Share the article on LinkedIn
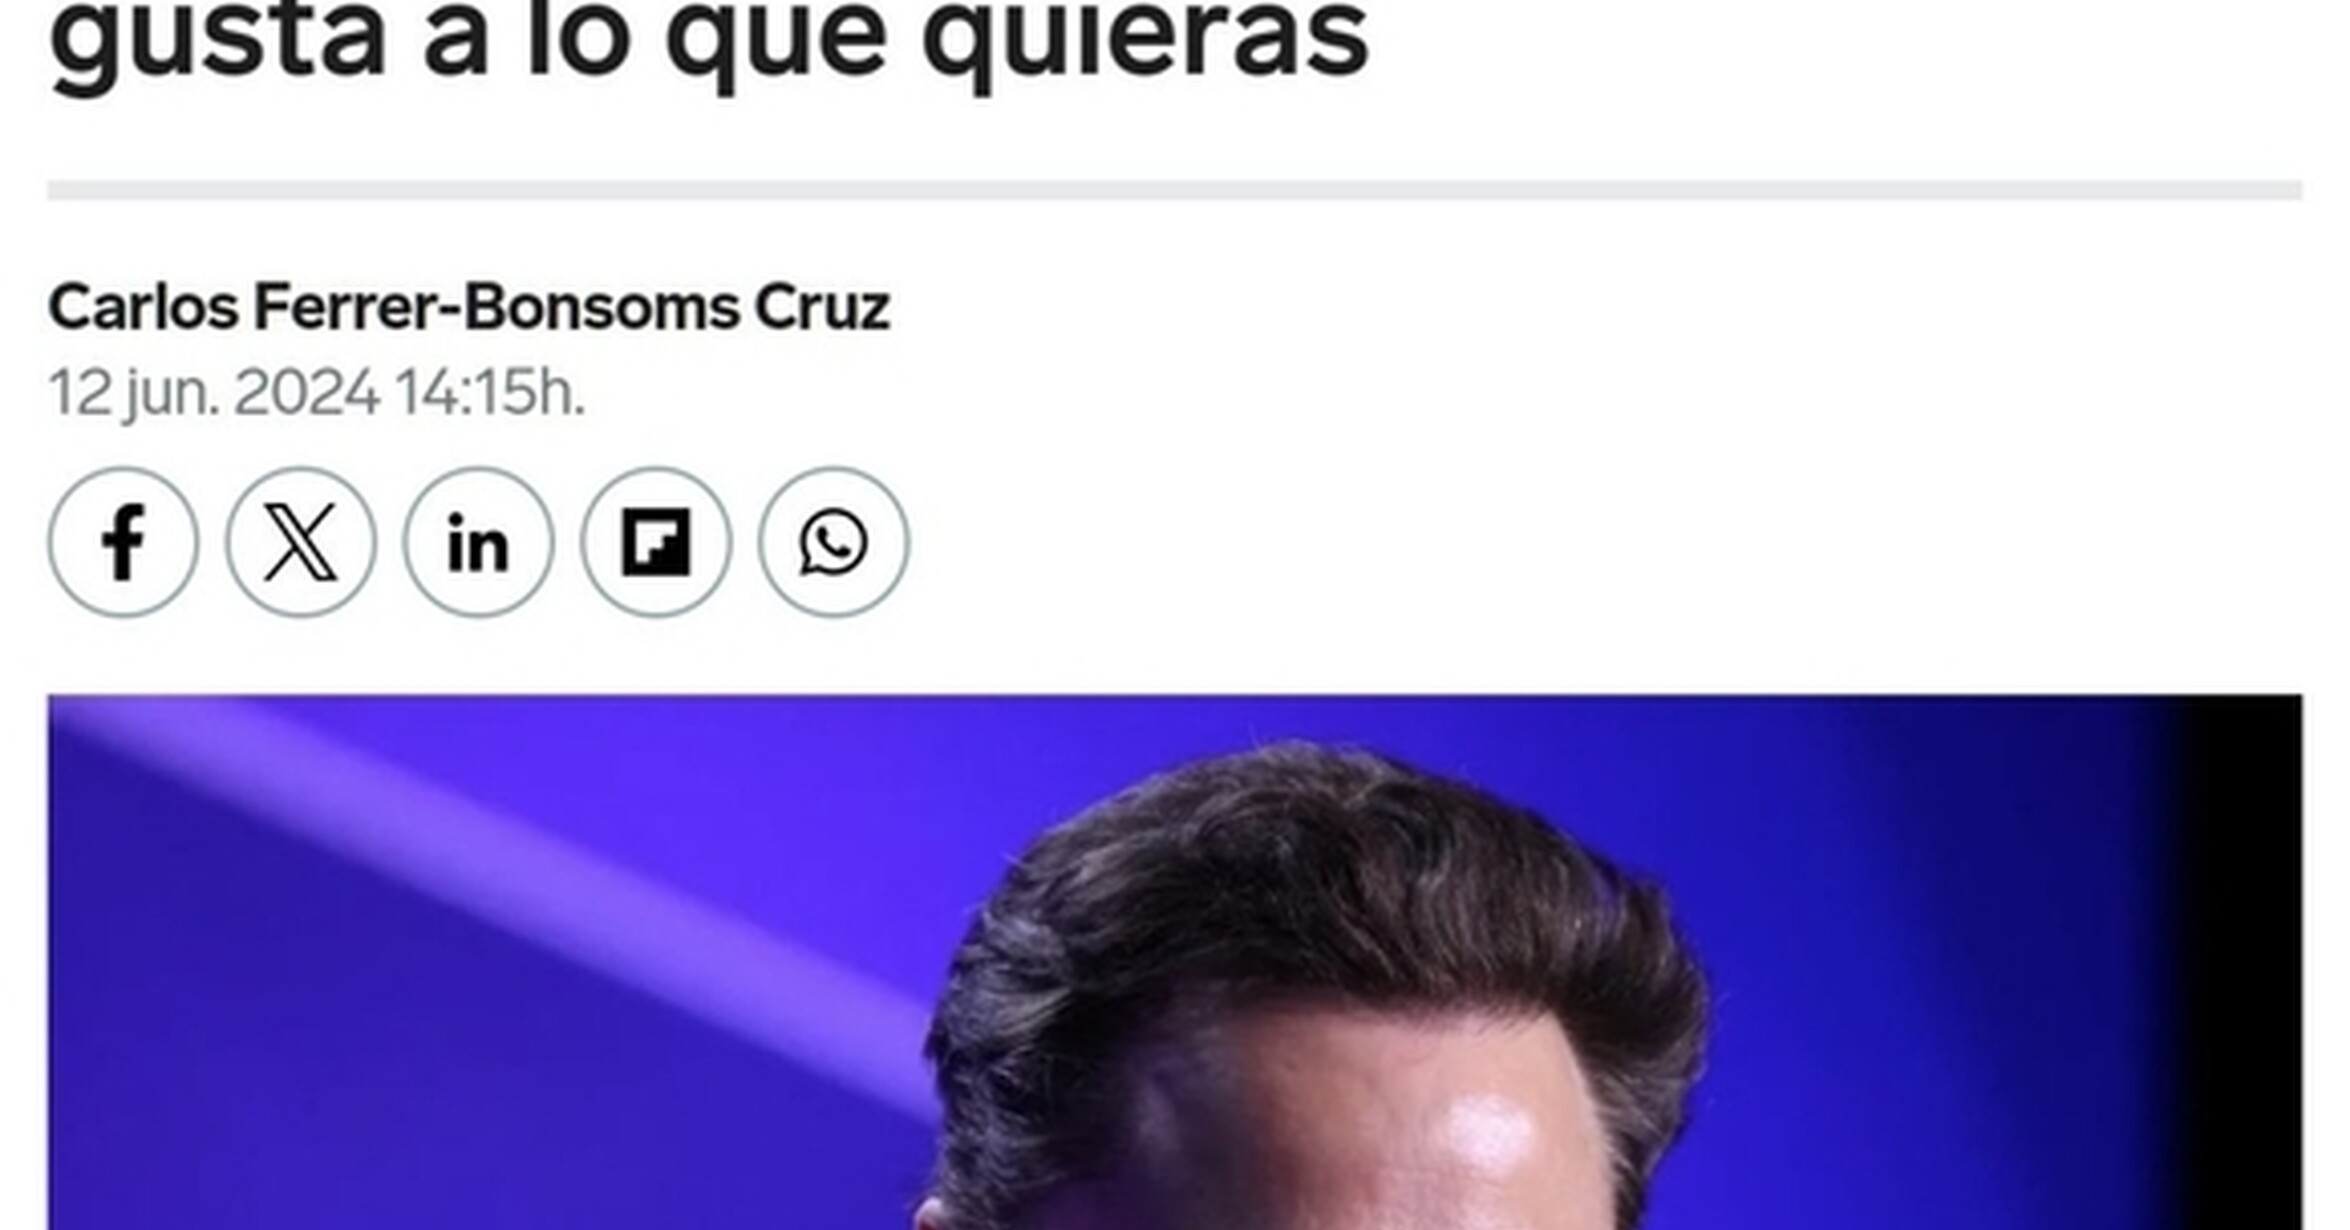The image size is (2350, 1230). click(x=478, y=542)
